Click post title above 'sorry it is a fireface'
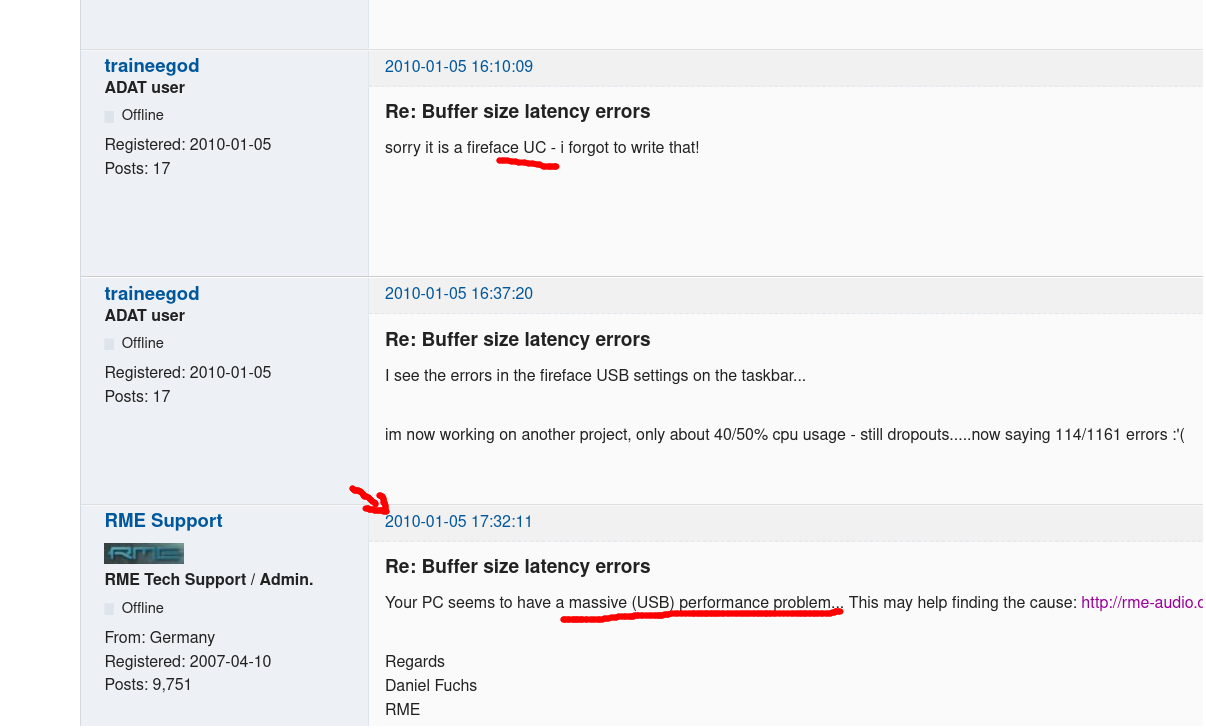 [x=518, y=112]
